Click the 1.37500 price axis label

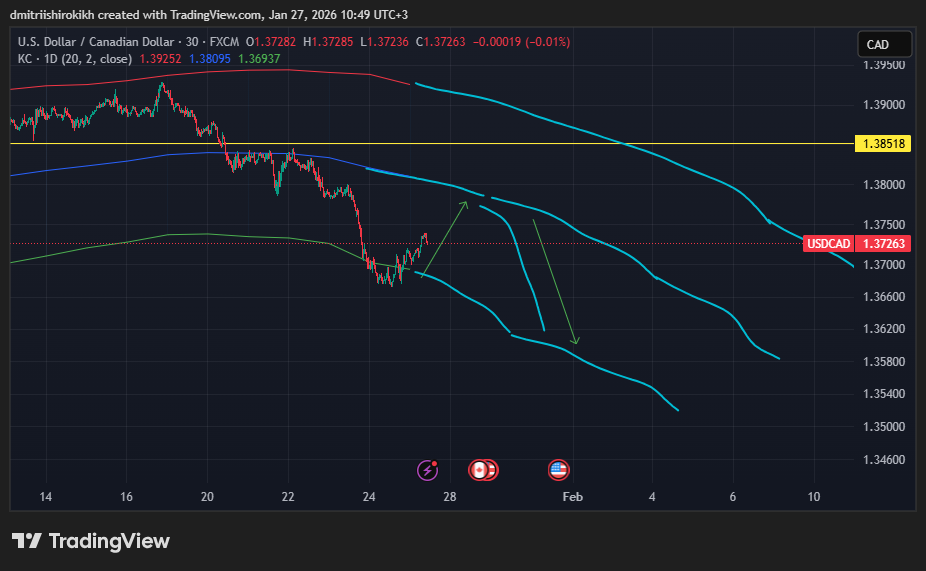click(x=883, y=224)
